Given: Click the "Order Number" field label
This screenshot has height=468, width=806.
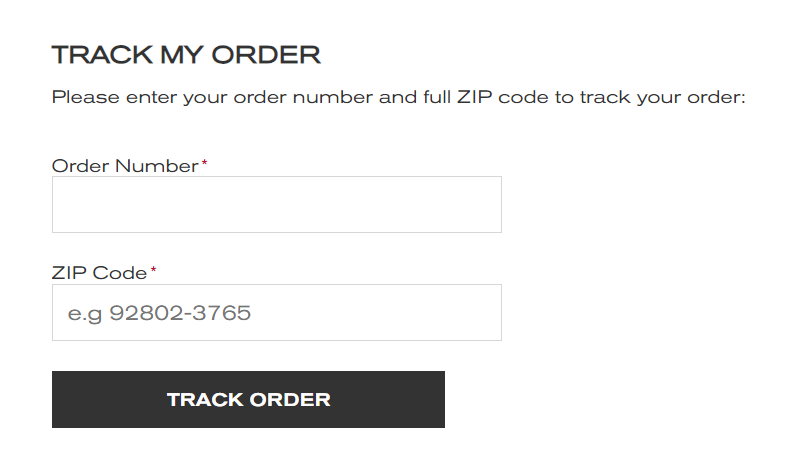Looking at the screenshot, I should [x=124, y=166].
